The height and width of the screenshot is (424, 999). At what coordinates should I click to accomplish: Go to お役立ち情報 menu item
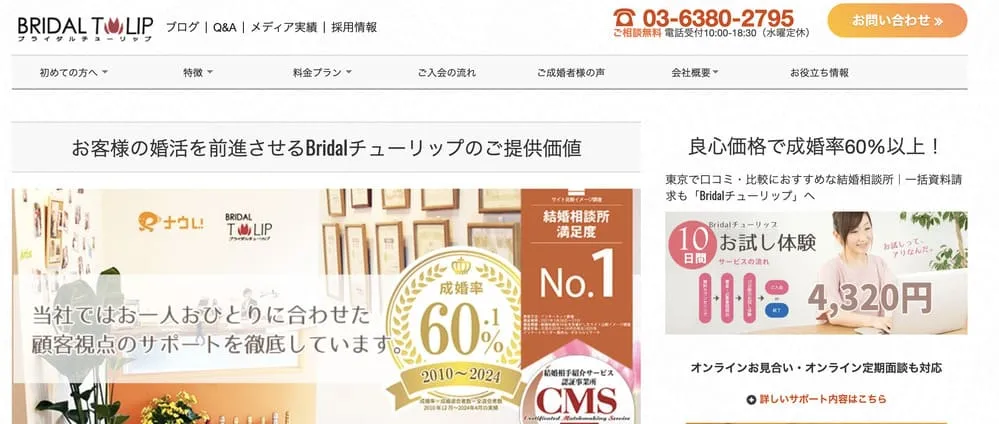(x=819, y=73)
